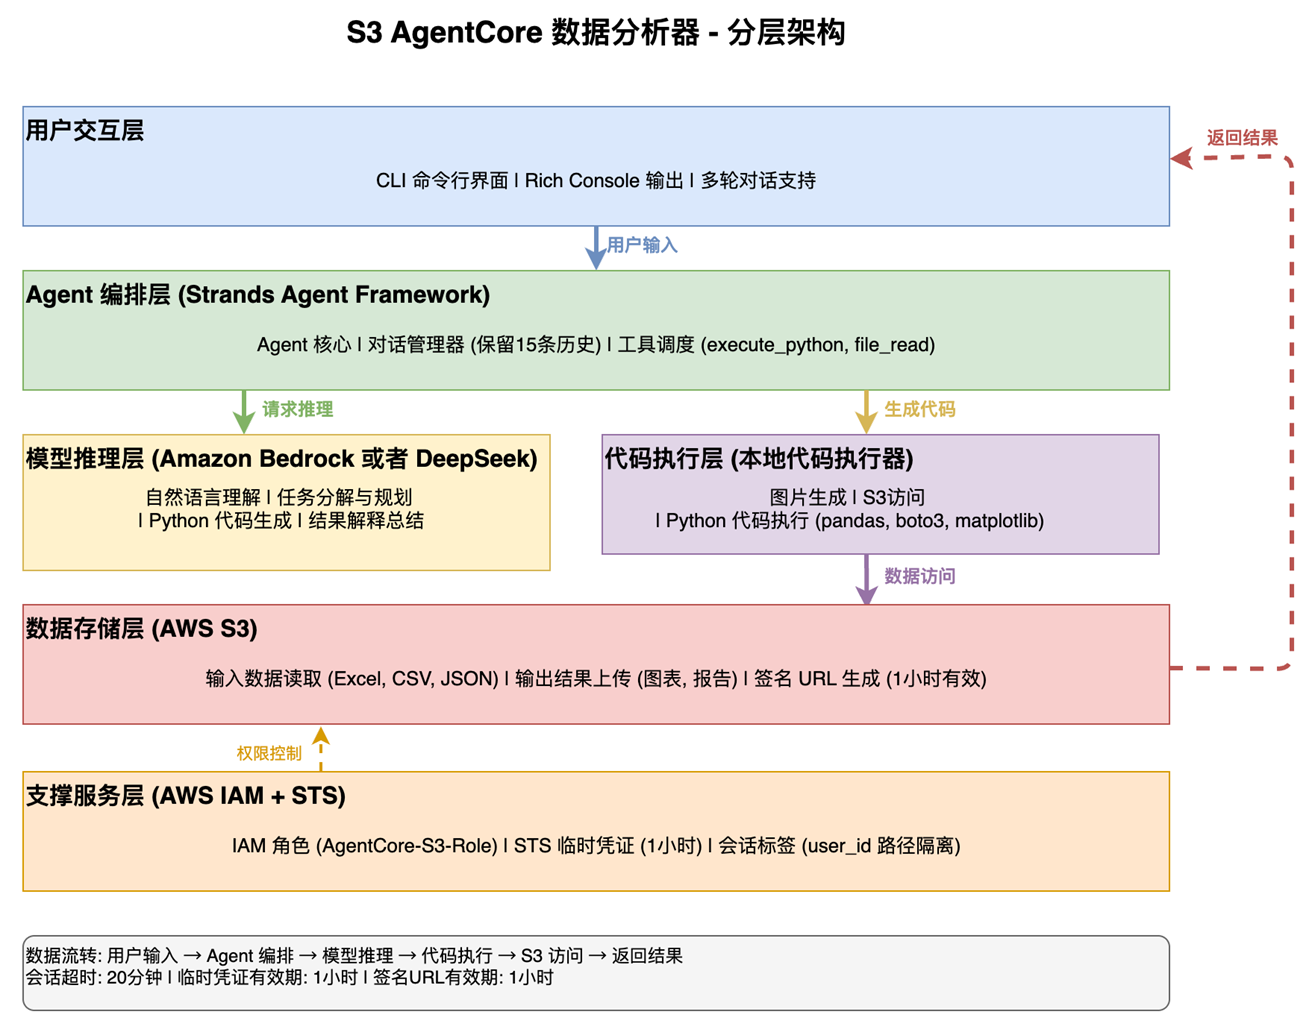1315x1032 pixels.
Task: Select the "数据流转" flow line in the footer
Action: click(x=354, y=956)
